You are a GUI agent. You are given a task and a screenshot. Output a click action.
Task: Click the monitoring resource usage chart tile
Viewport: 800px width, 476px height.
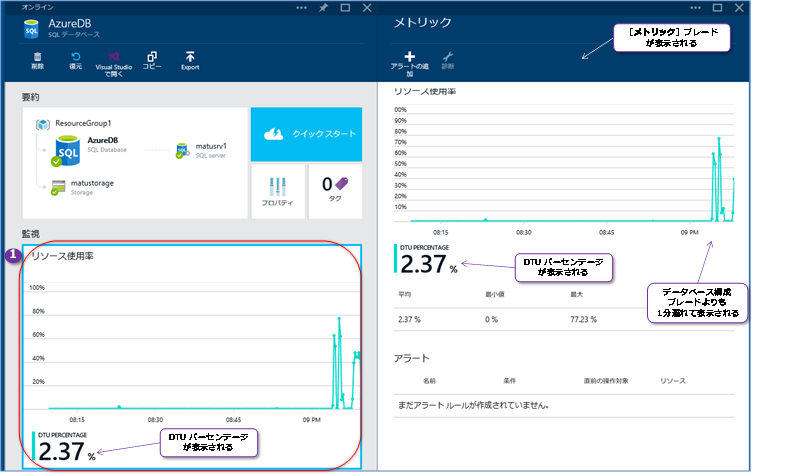pyautogui.click(x=192, y=356)
